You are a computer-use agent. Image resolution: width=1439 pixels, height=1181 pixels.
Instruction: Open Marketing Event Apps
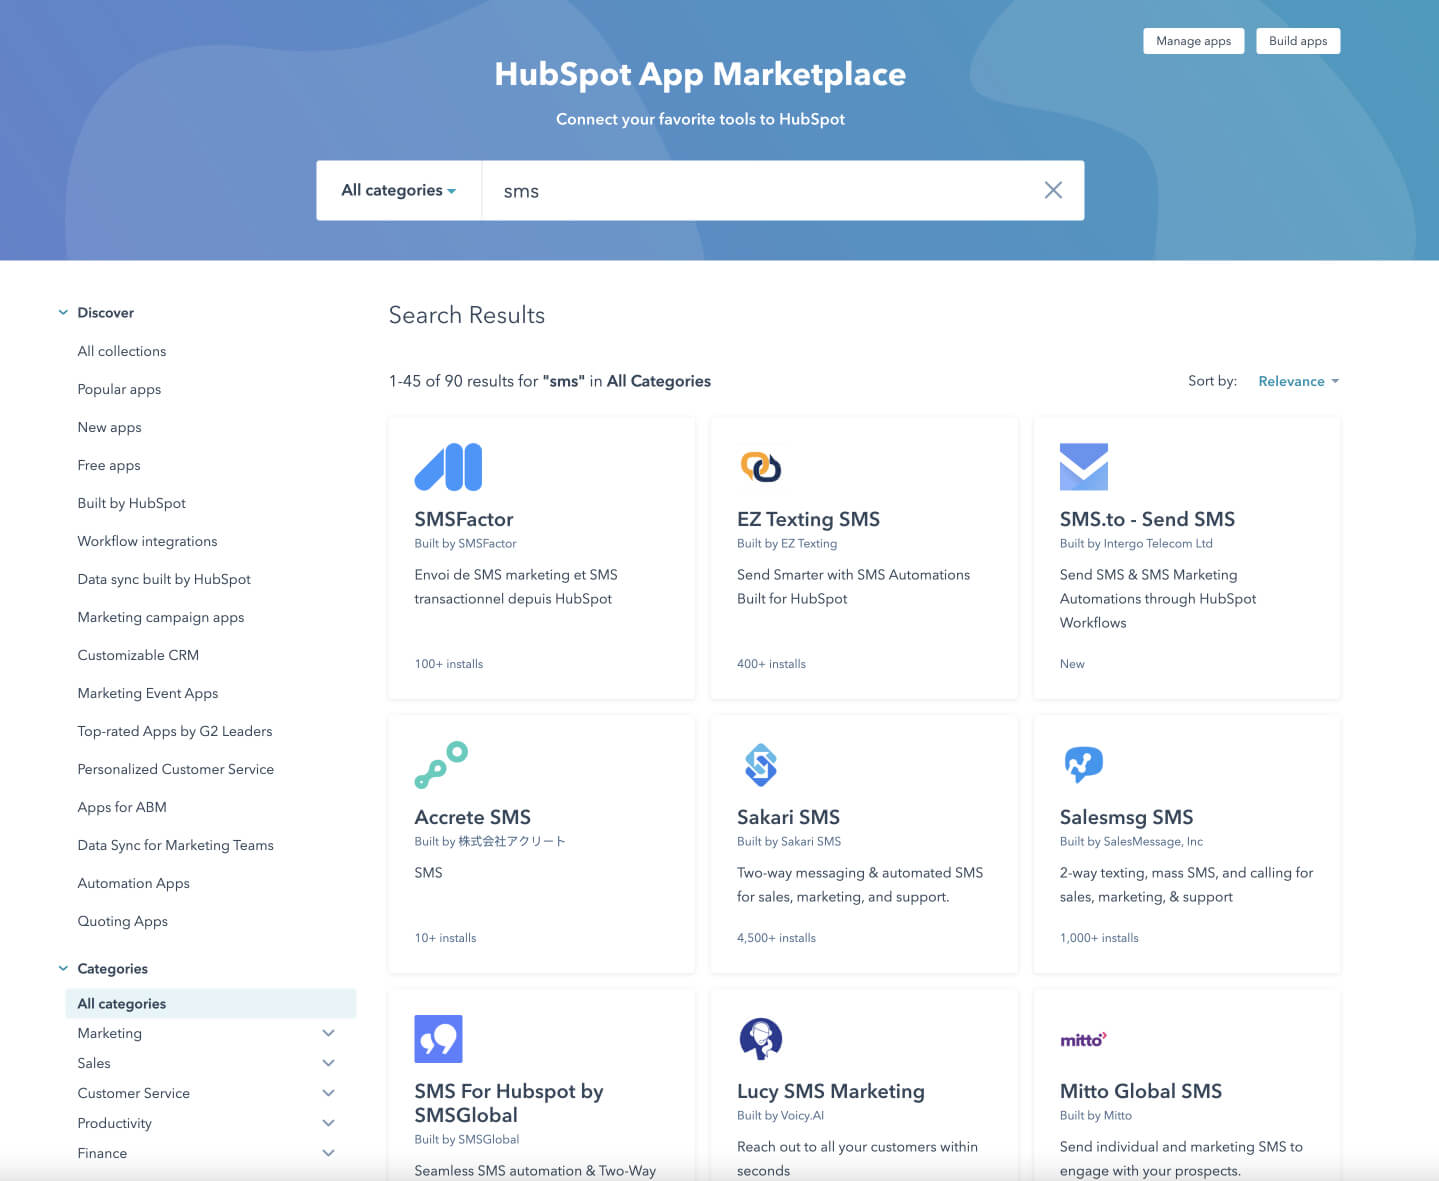click(x=148, y=693)
